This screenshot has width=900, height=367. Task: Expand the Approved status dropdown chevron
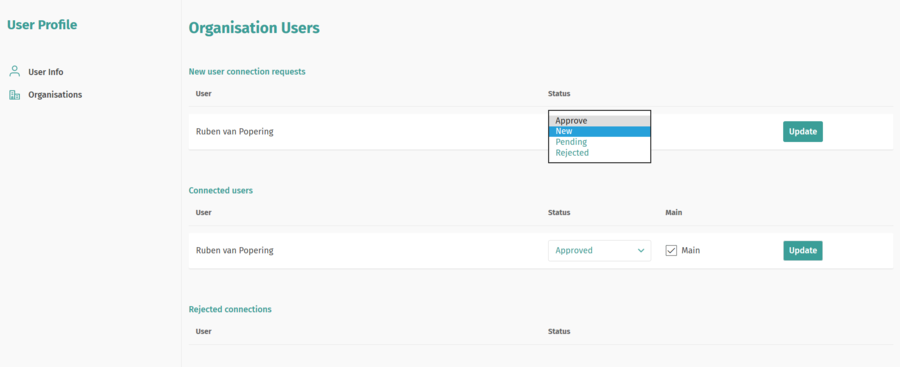(641, 250)
